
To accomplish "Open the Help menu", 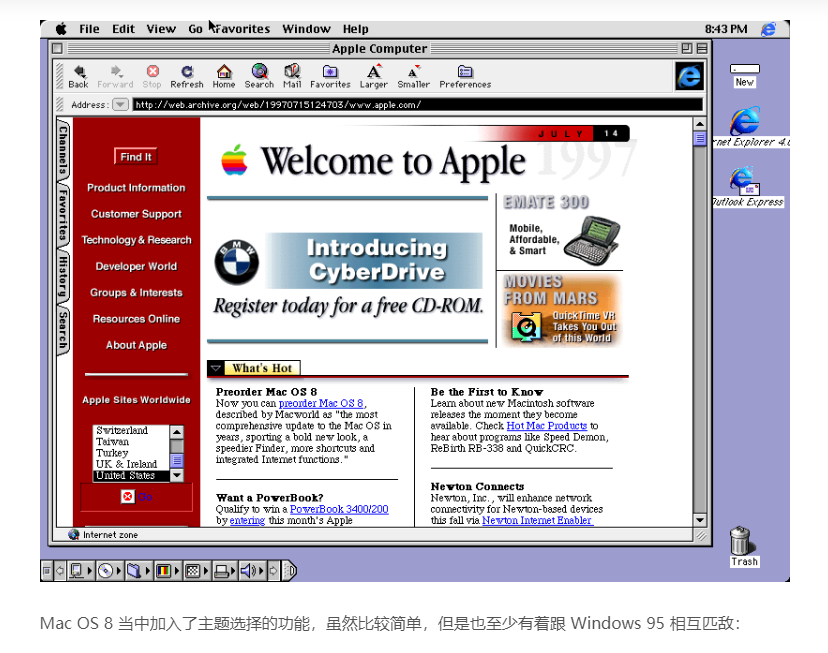I will tap(355, 29).
